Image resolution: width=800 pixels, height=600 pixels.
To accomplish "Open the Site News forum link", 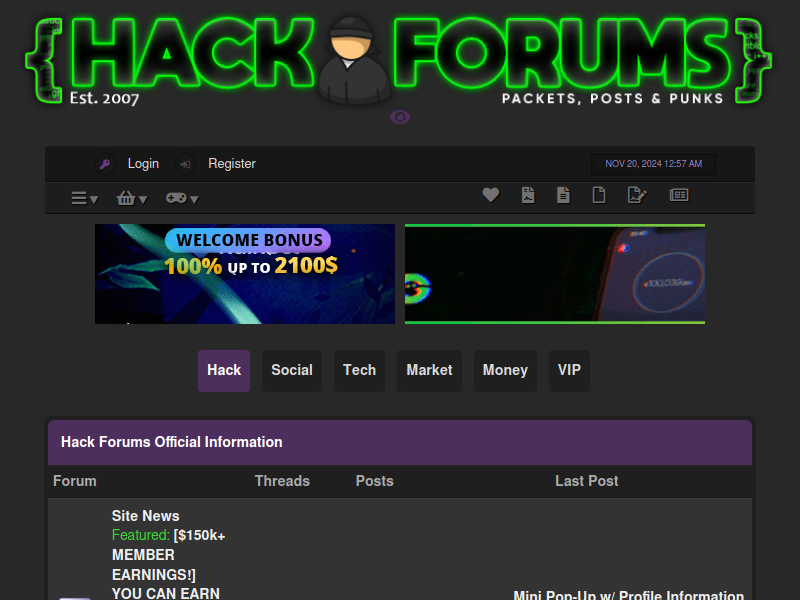I will tap(145, 516).
